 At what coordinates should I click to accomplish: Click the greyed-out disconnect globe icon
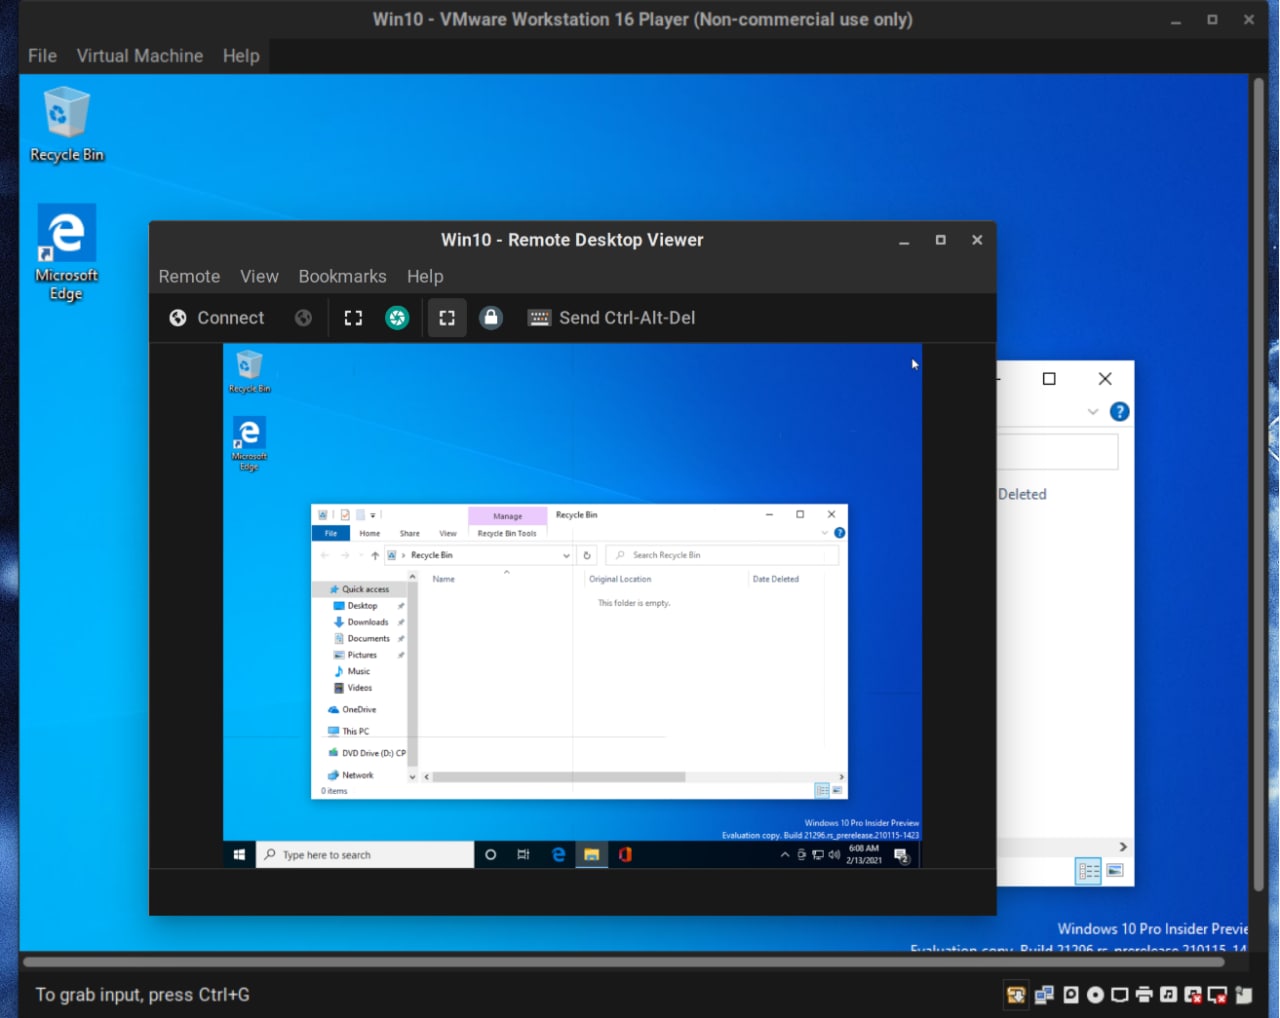click(303, 318)
